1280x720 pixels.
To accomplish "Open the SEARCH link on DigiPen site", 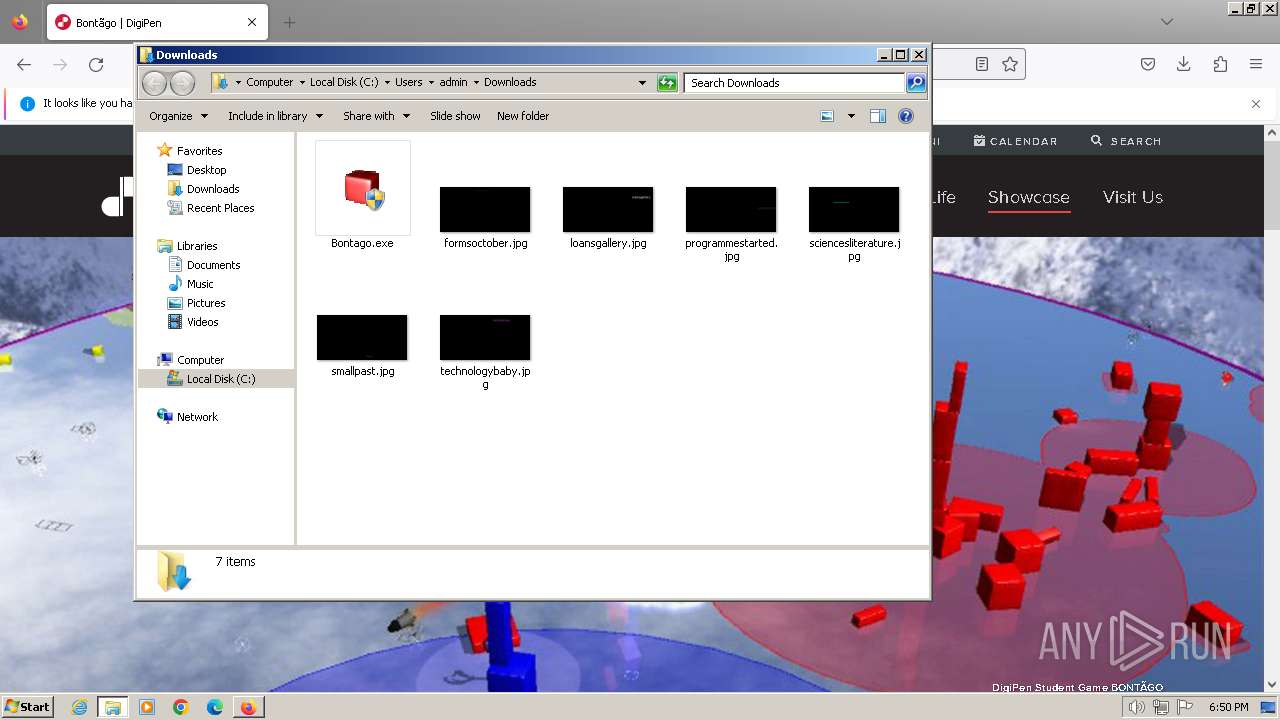I will coord(1126,141).
